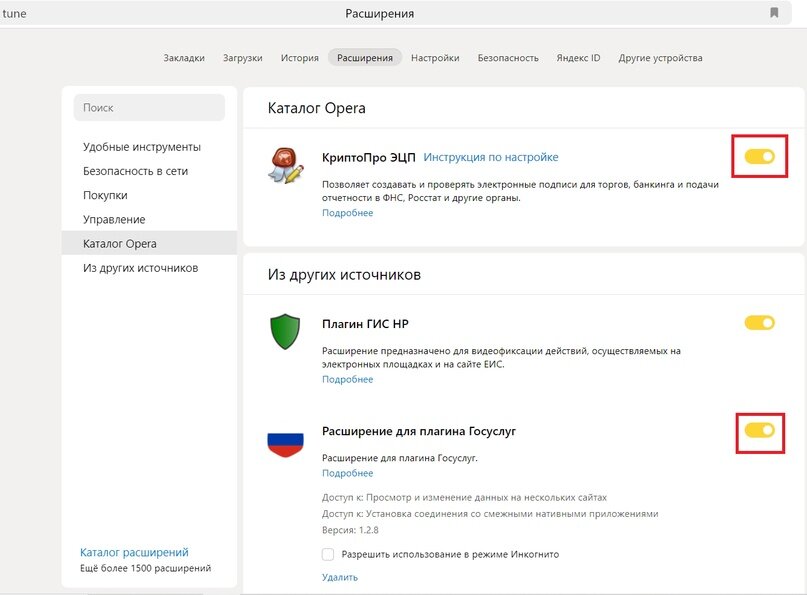The image size is (807, 595).
Task: Switch to the Безопасность tab
Action: (x=508, y=58)
